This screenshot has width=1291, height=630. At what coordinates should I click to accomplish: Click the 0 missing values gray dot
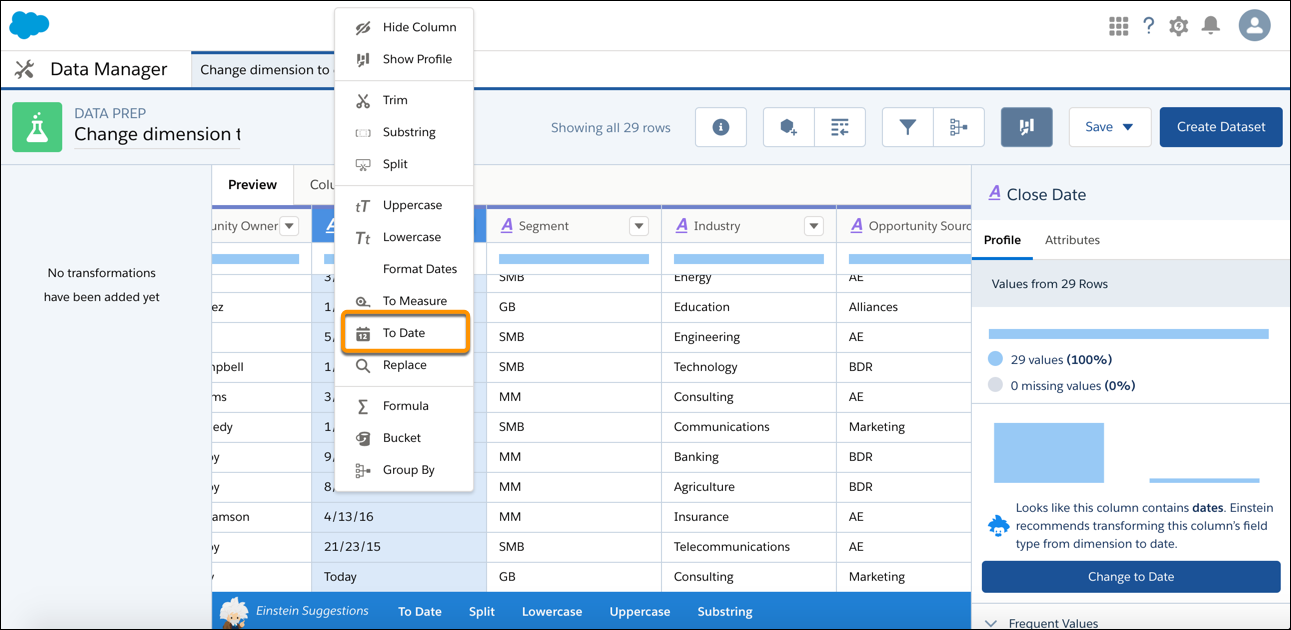[x=995, y=385]
